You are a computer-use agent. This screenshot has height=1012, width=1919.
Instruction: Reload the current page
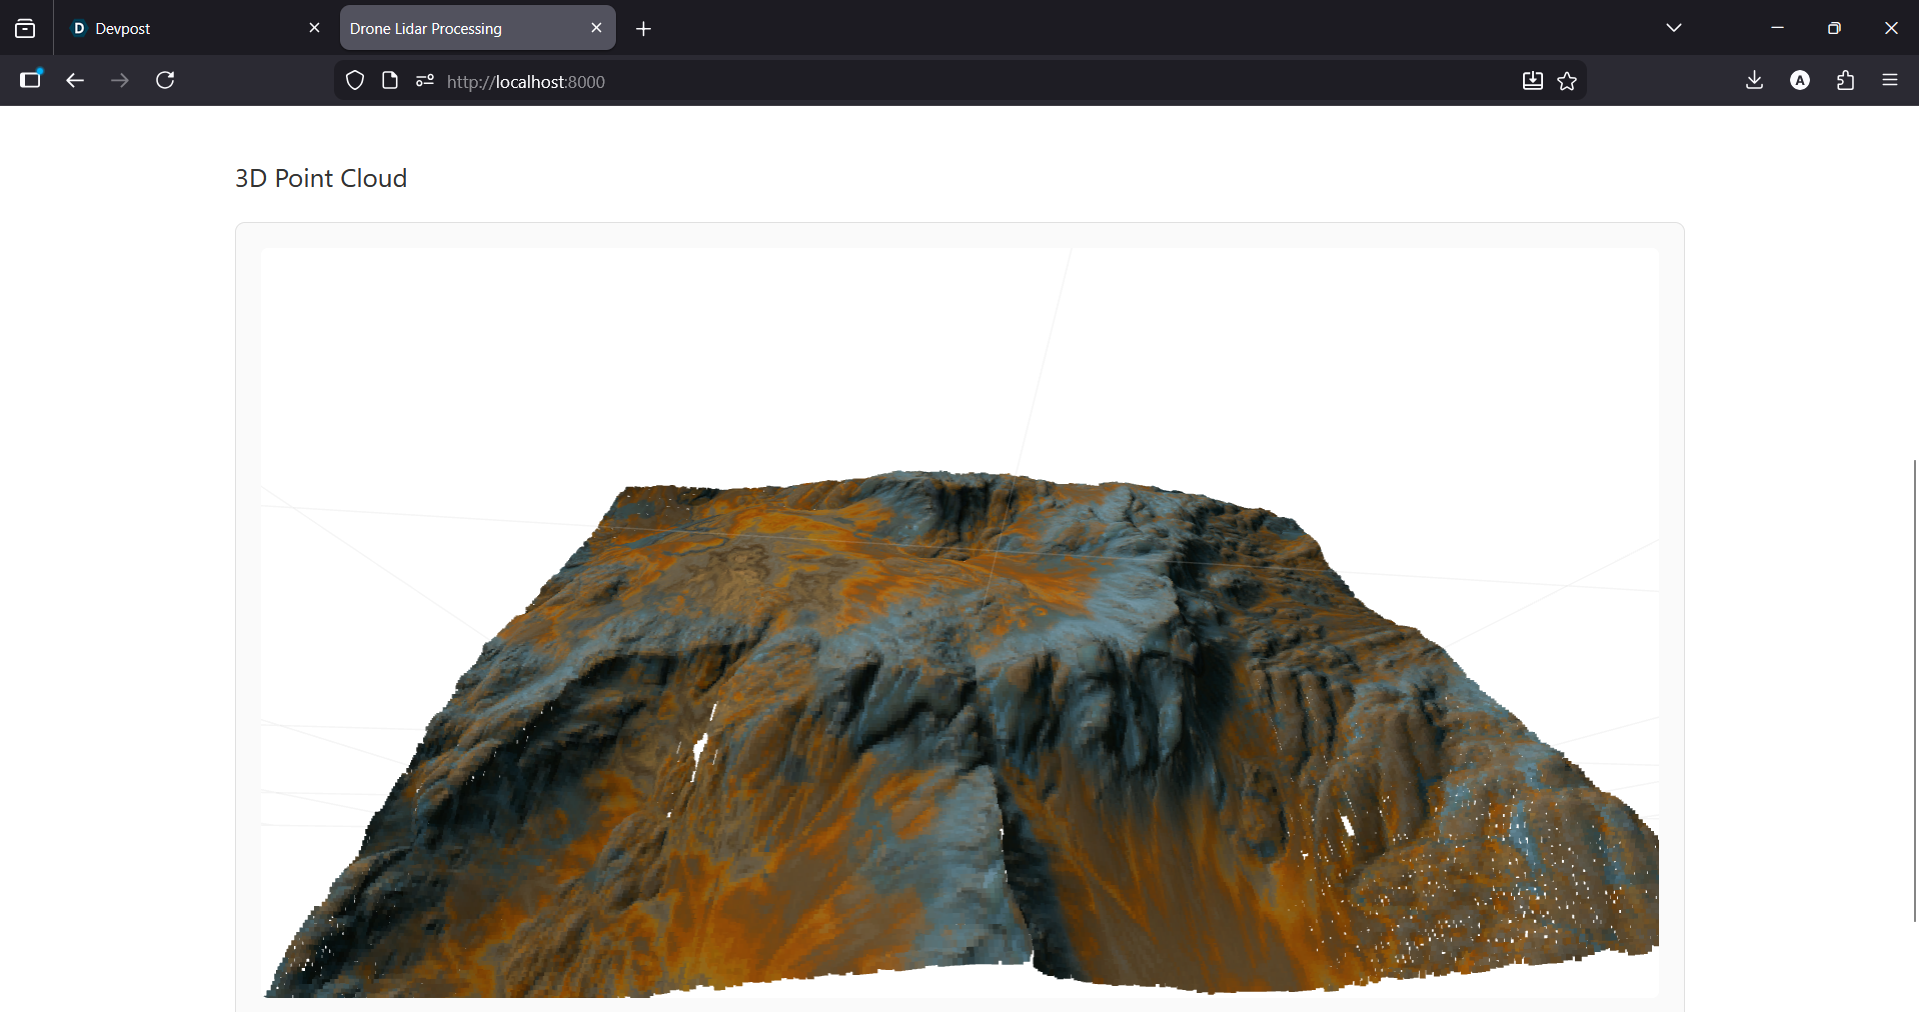(165, 80)
